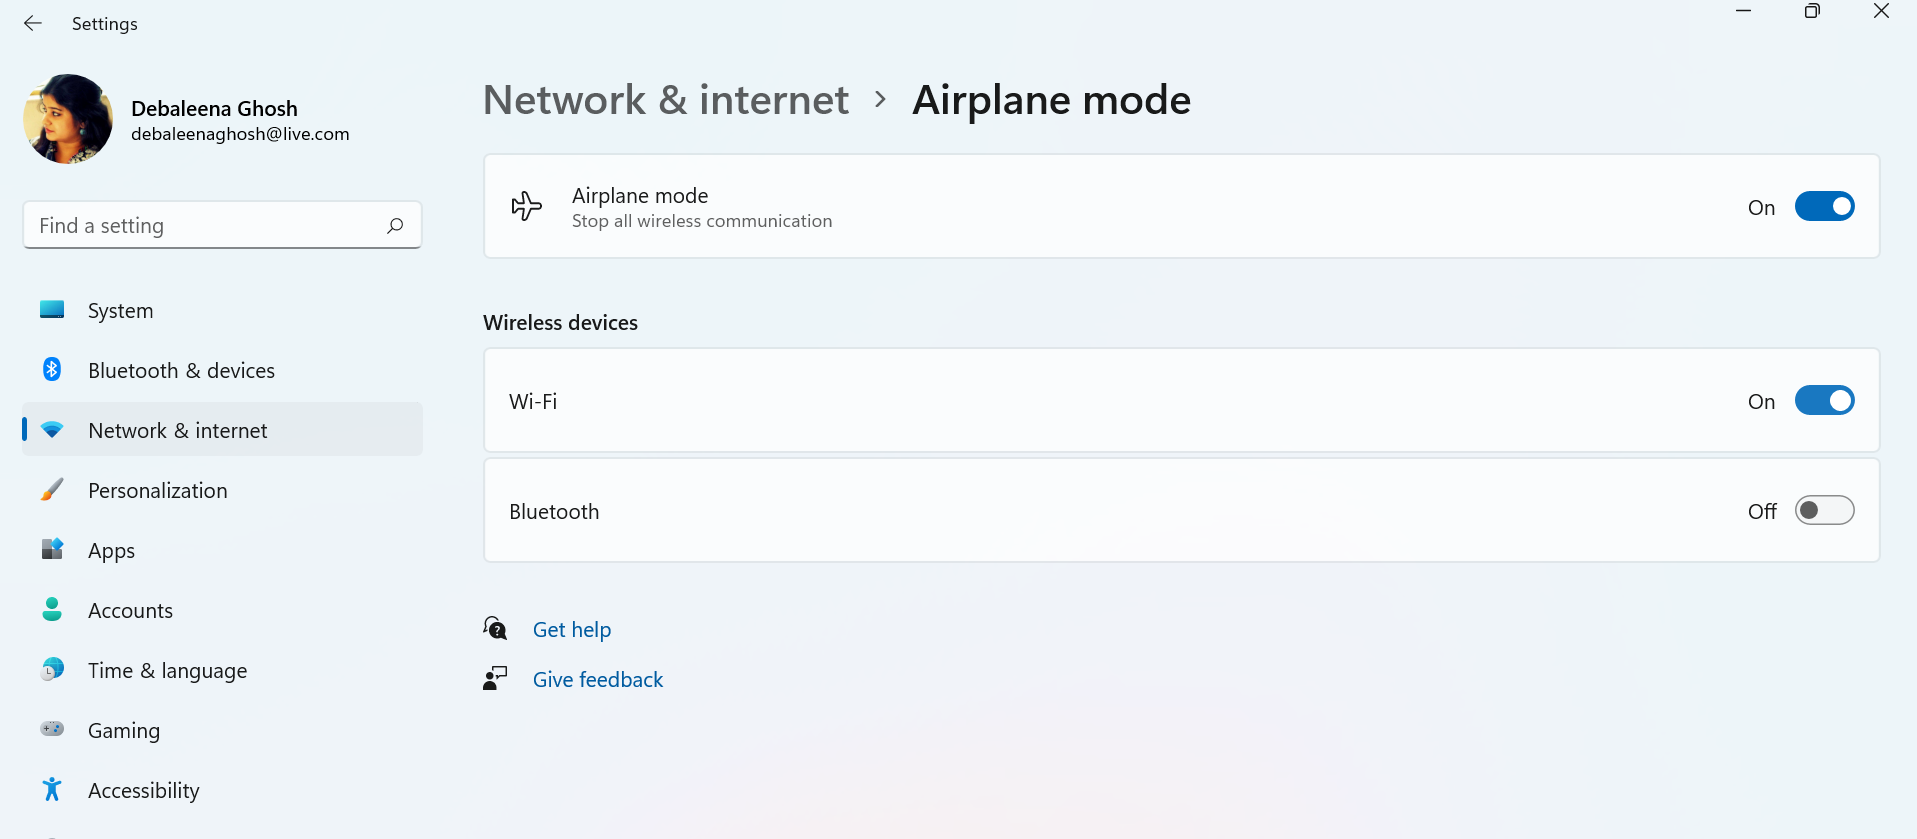Click the airplane icon in Airplane mode card

[x=526, y=206]
